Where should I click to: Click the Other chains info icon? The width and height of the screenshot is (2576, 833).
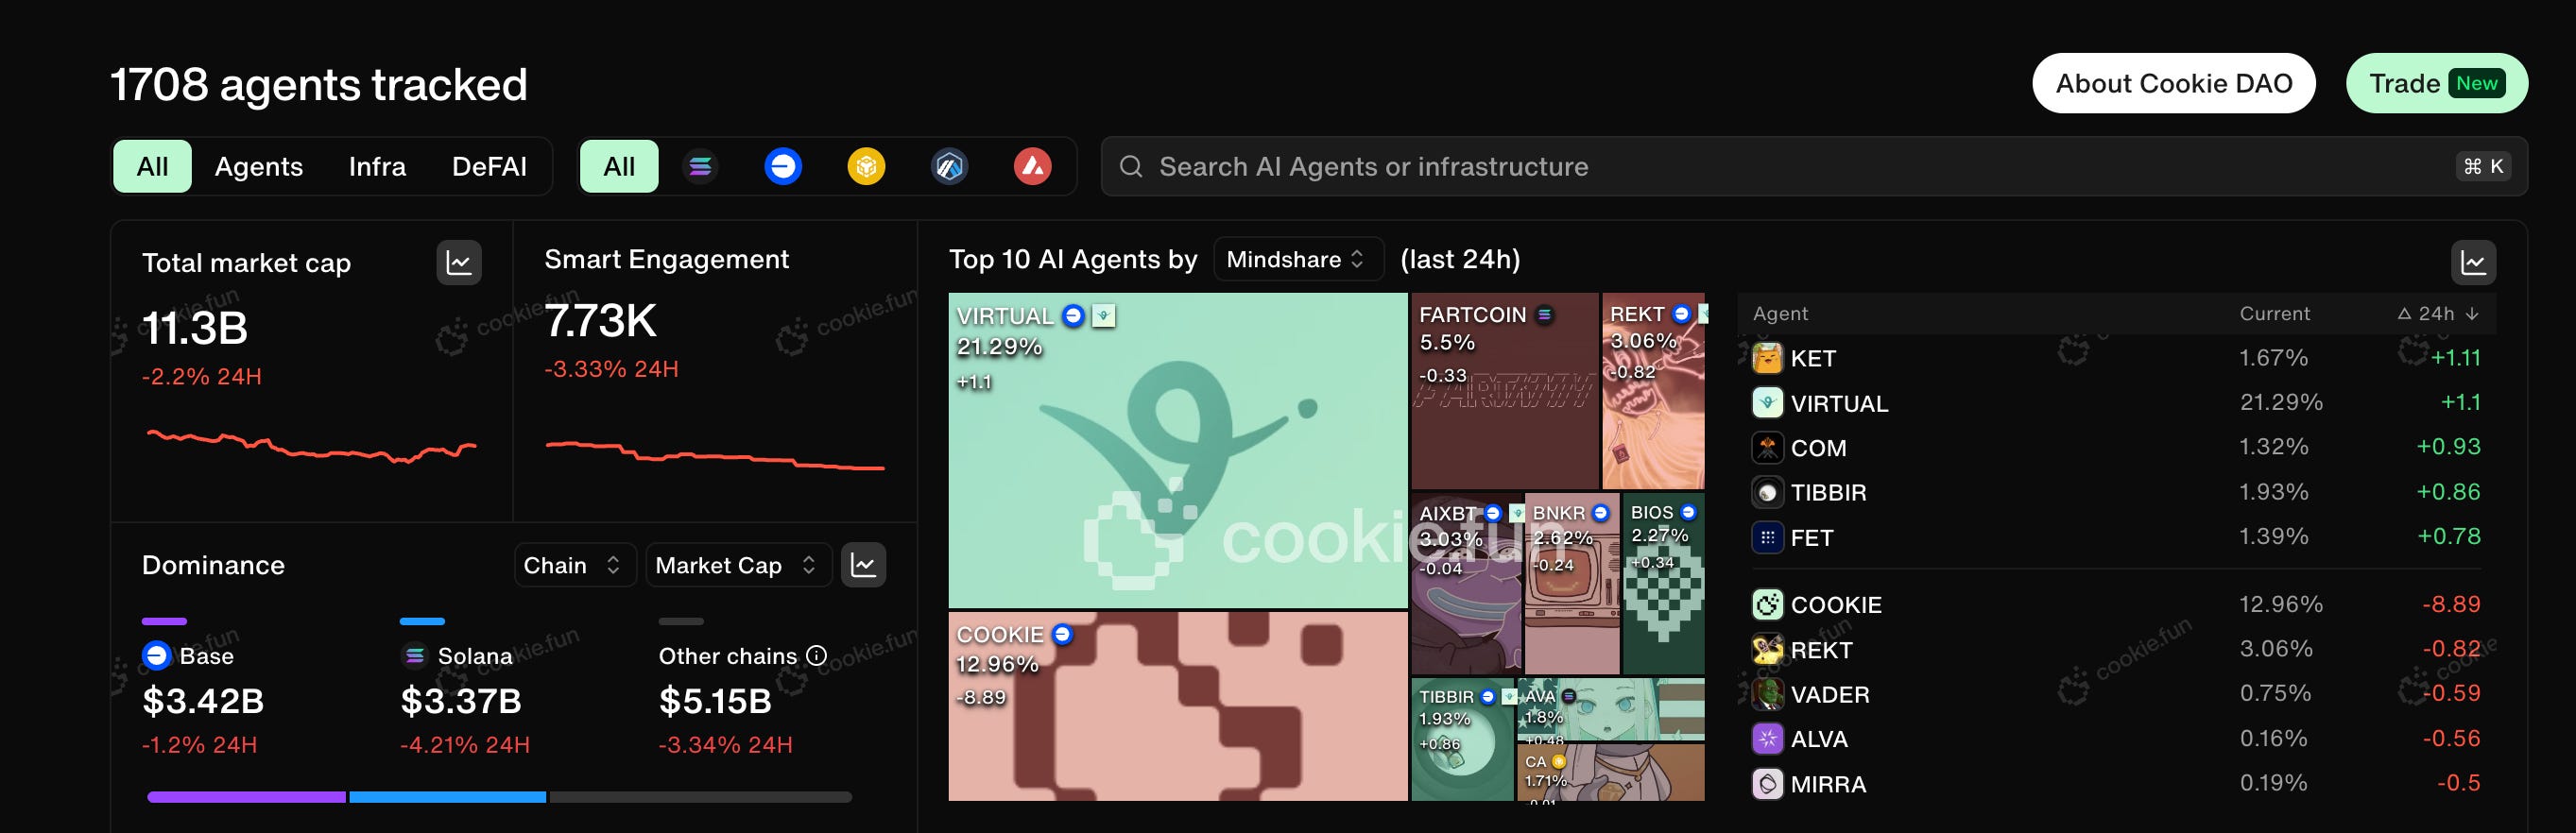817,656
